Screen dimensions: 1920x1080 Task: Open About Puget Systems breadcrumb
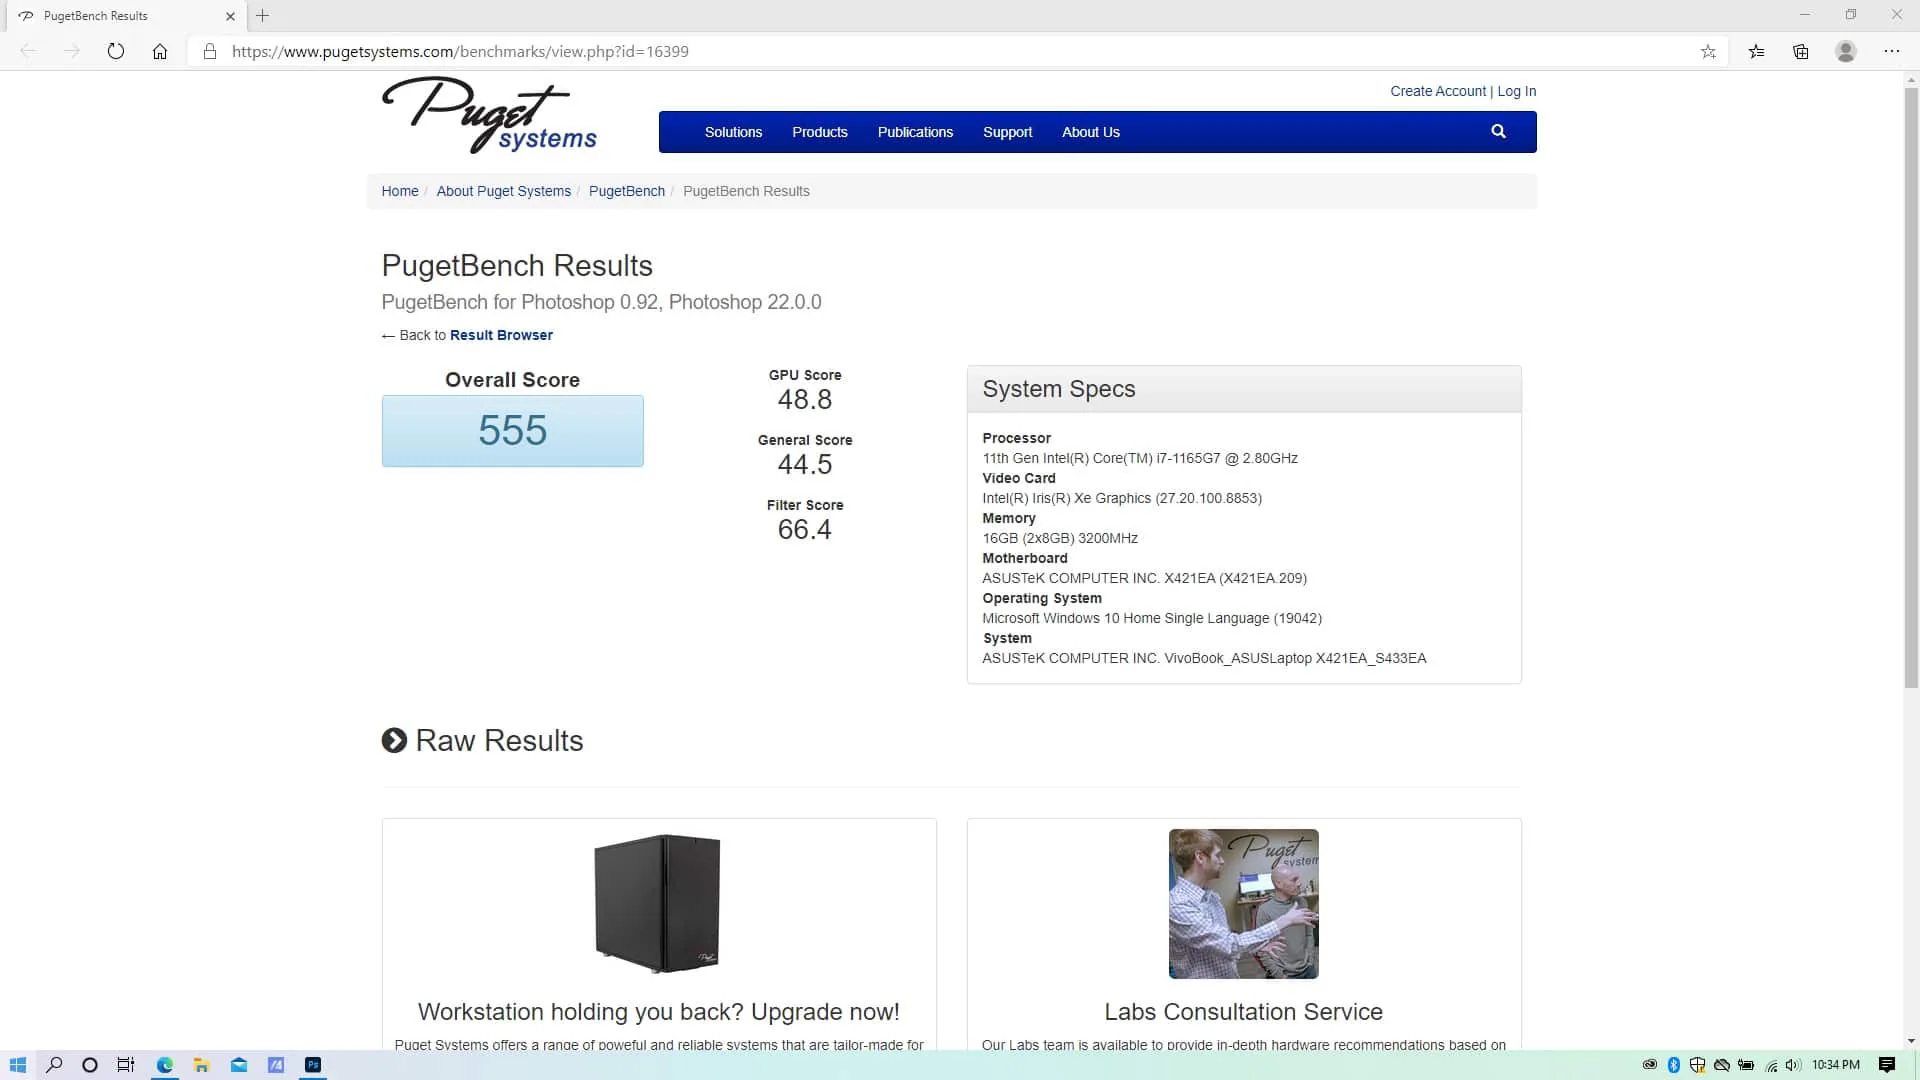tap(504, 191)
